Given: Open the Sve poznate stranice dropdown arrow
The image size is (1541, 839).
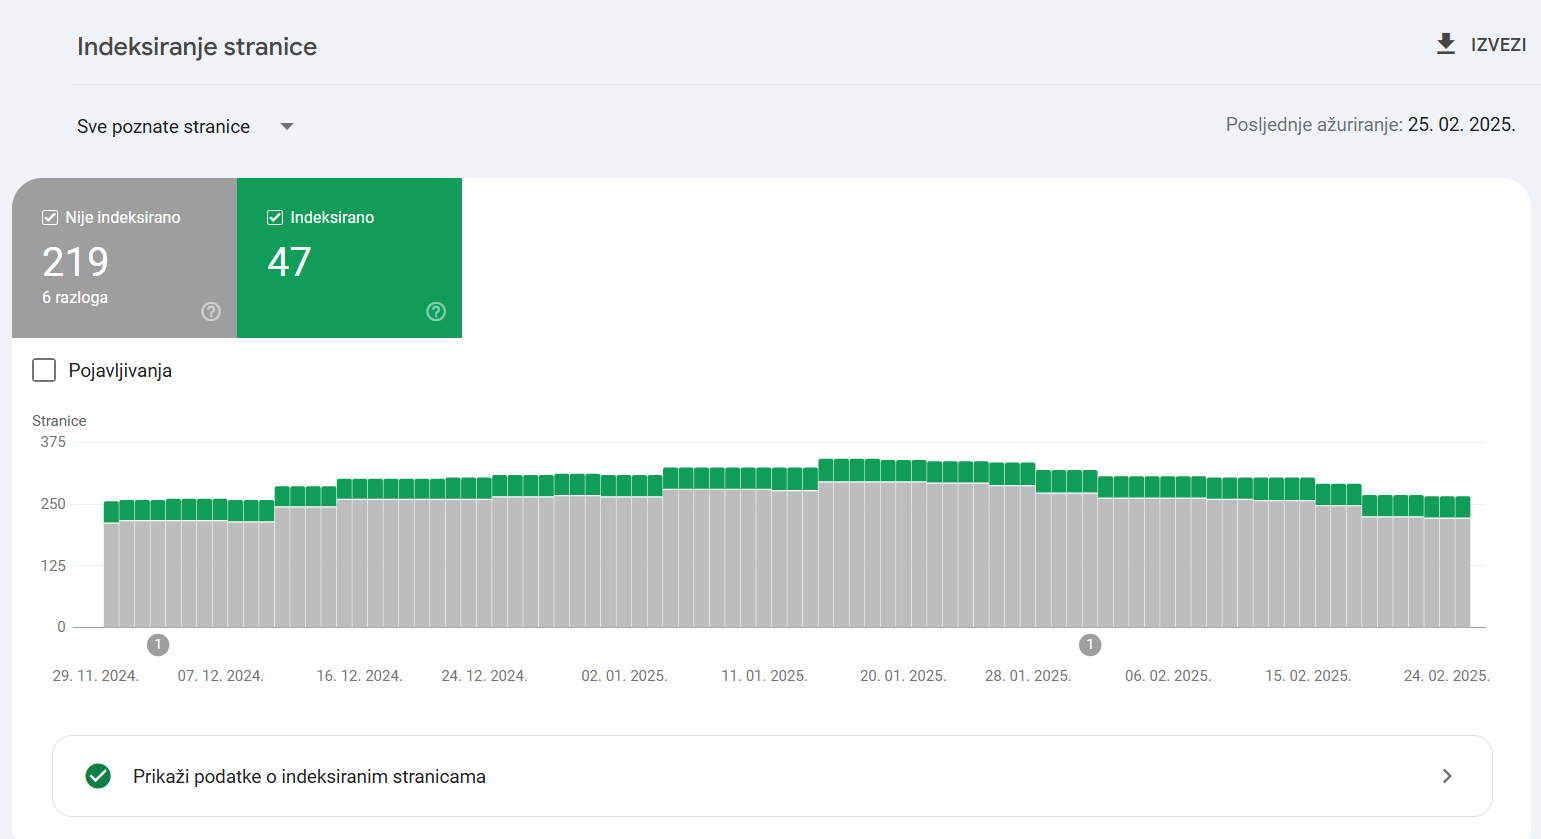Looking at the screenshot, I should [287, 127].
